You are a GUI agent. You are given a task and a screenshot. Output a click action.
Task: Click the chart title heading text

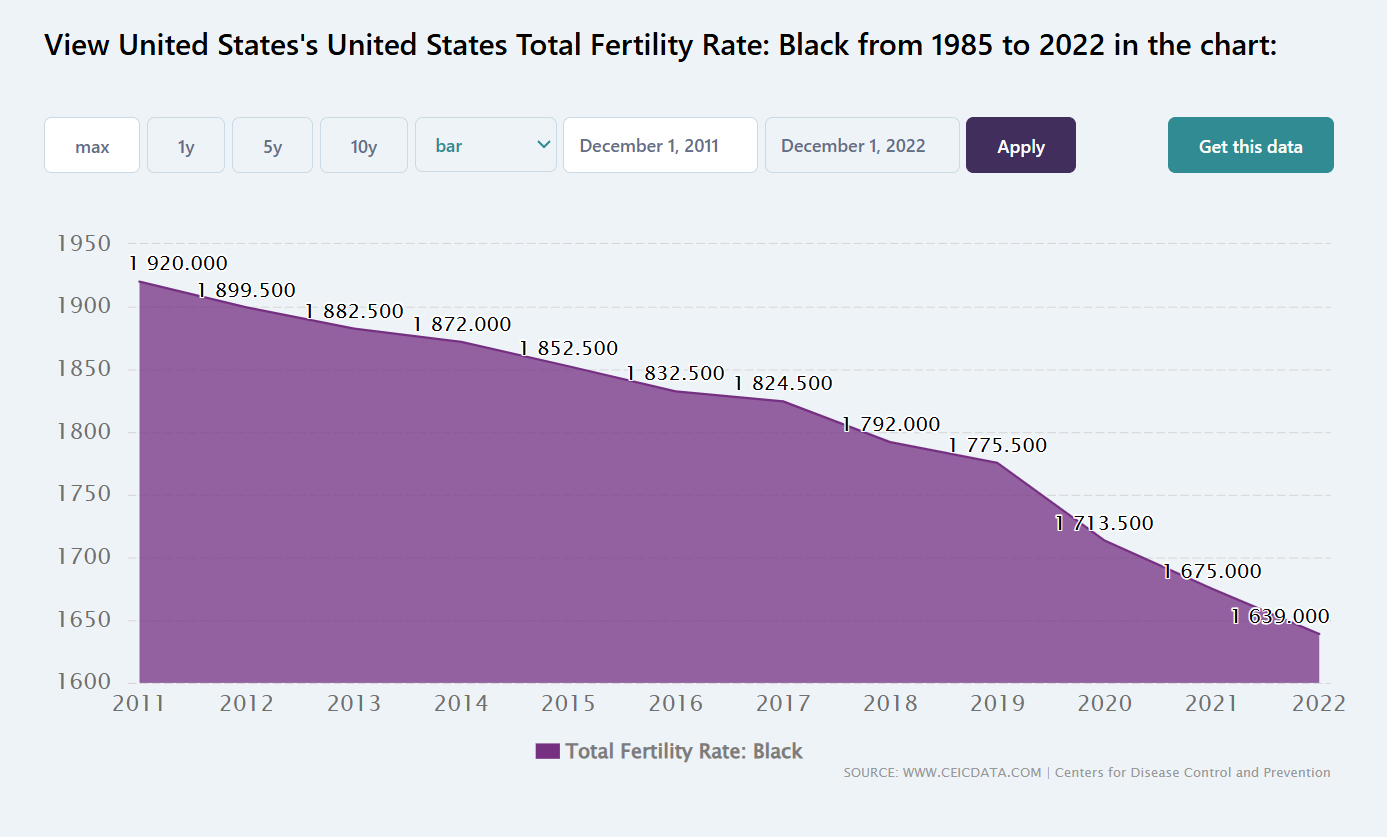tap(661, 45)
